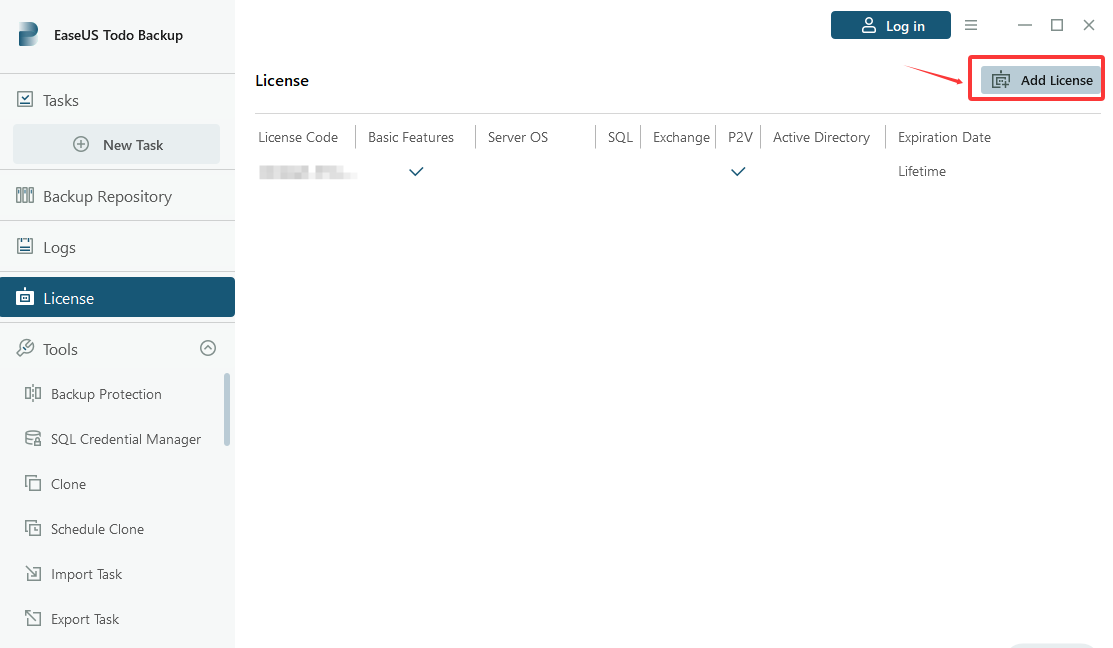
Task: Click the Basic Features checkmark
Action: pos(416,171)
